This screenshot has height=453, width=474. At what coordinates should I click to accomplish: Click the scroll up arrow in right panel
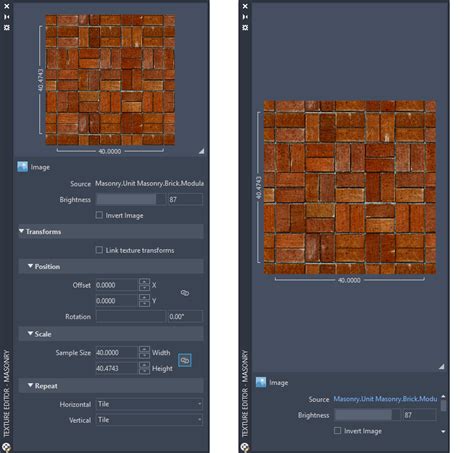443,396
